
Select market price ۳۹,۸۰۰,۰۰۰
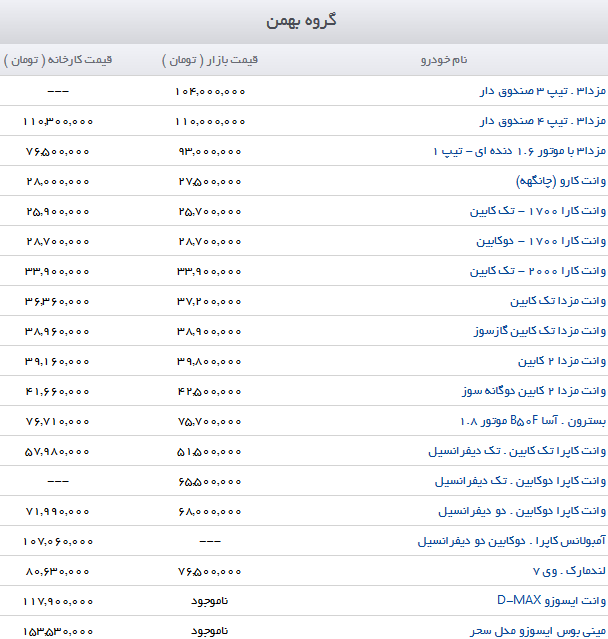pos(209,361)
